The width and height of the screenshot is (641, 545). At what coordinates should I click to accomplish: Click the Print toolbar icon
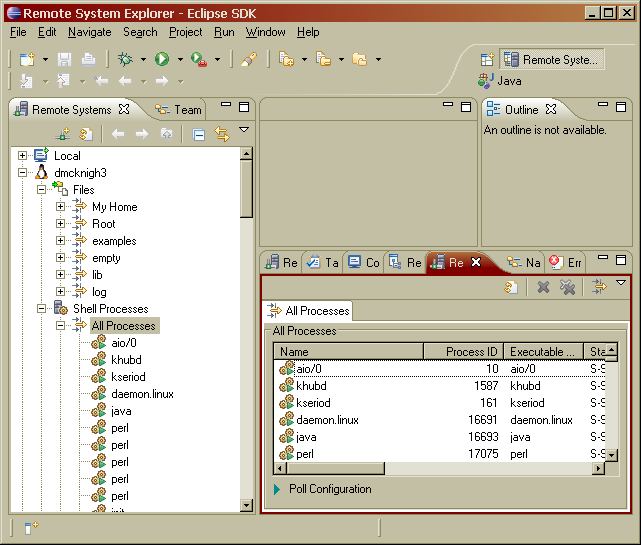[88, 60]
